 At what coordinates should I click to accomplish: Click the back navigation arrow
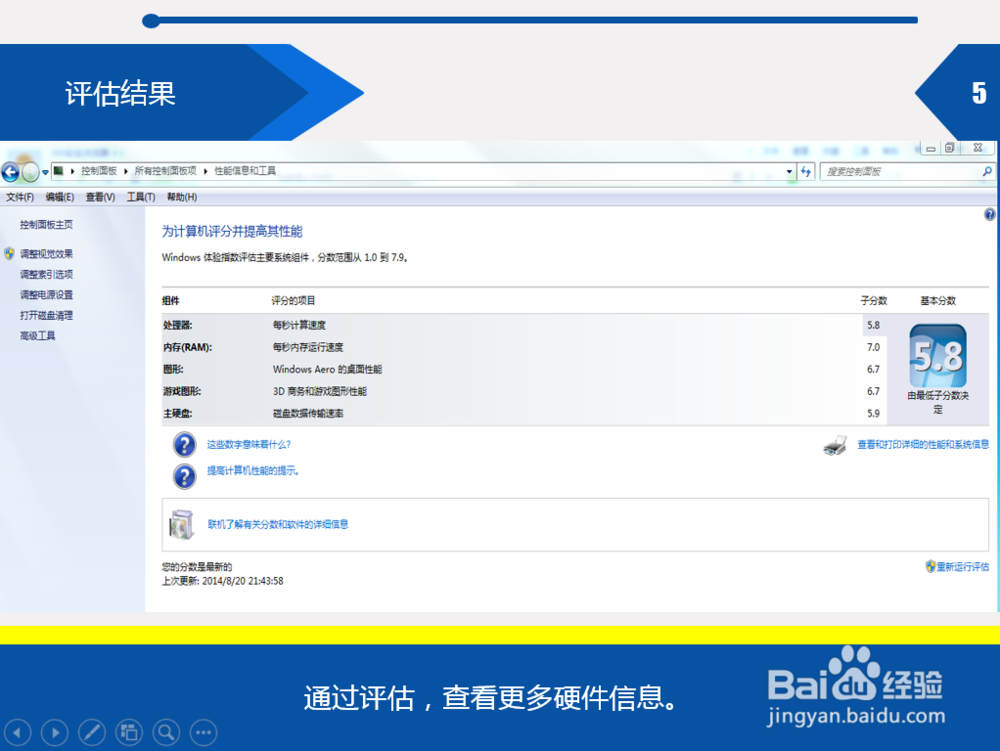click(10, 171)
